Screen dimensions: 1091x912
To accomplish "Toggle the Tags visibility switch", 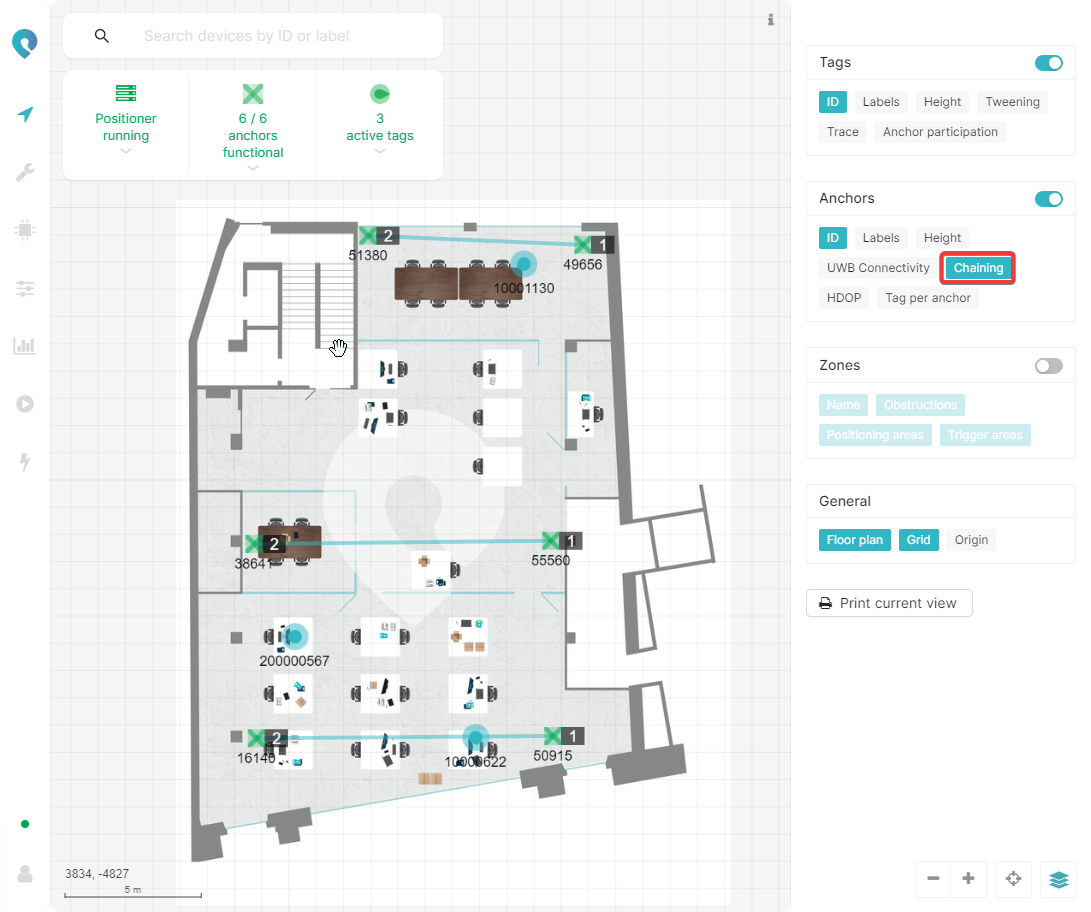I will click(1048, 63).
